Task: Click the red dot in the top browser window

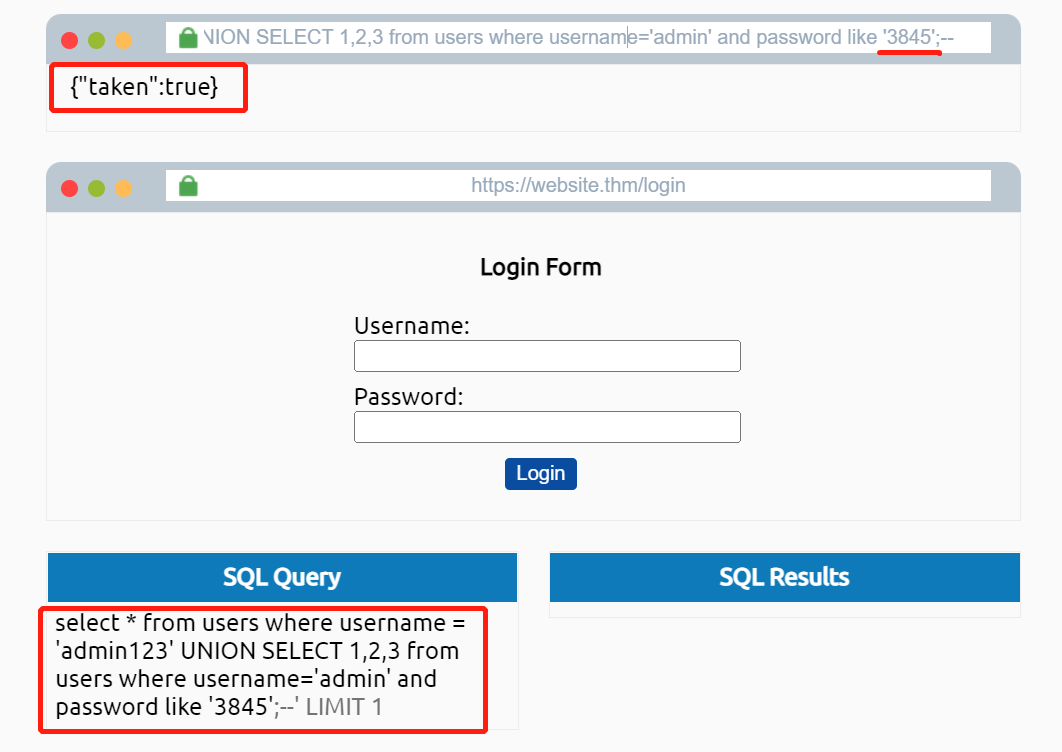Action: [x=69, y=41]
